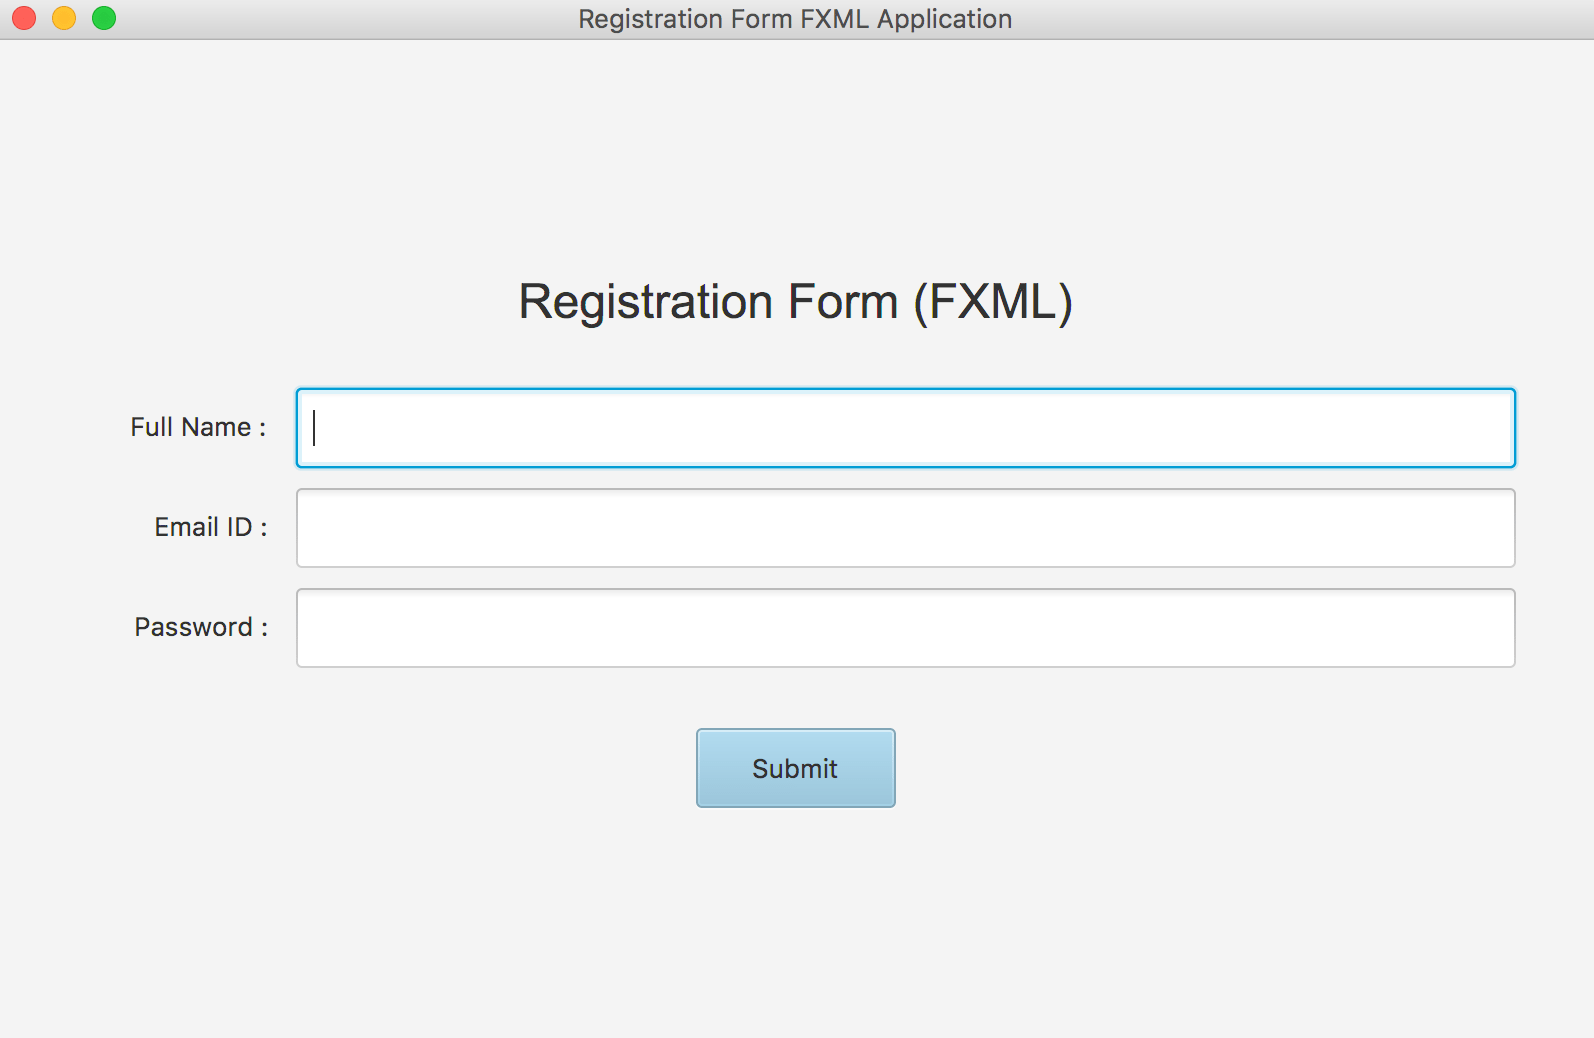Click the Registration Form (FXML) heading
The width and height of the screenshot is (1594, 1038).
point(795,301)
